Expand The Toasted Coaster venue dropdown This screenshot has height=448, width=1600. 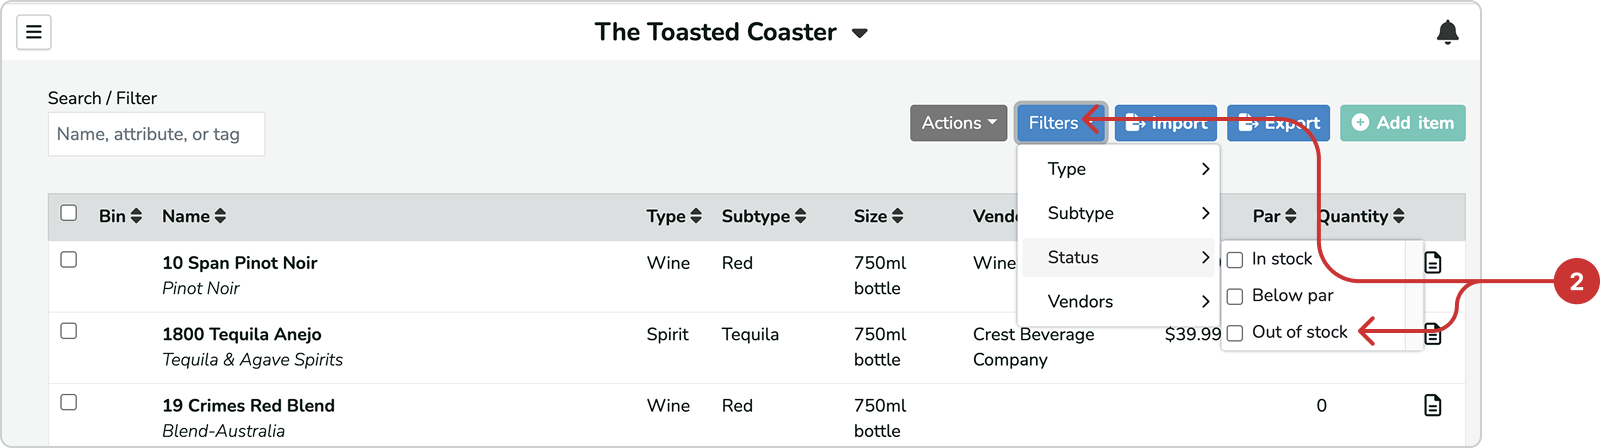click(860, 33)
